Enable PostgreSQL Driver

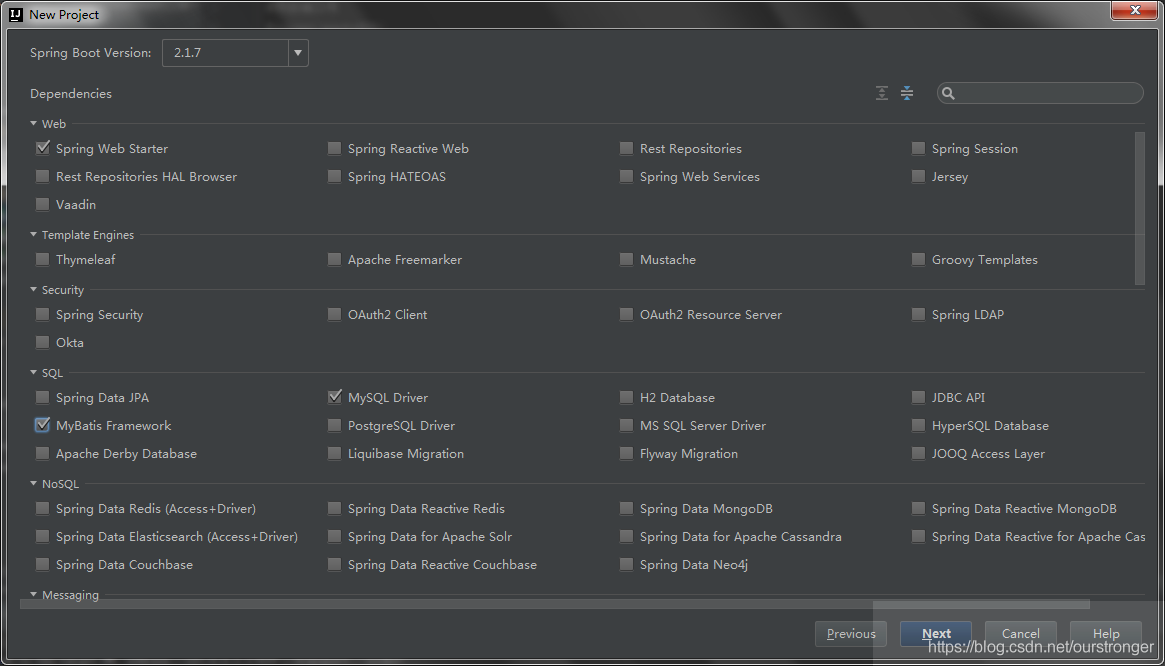[334, 426]
